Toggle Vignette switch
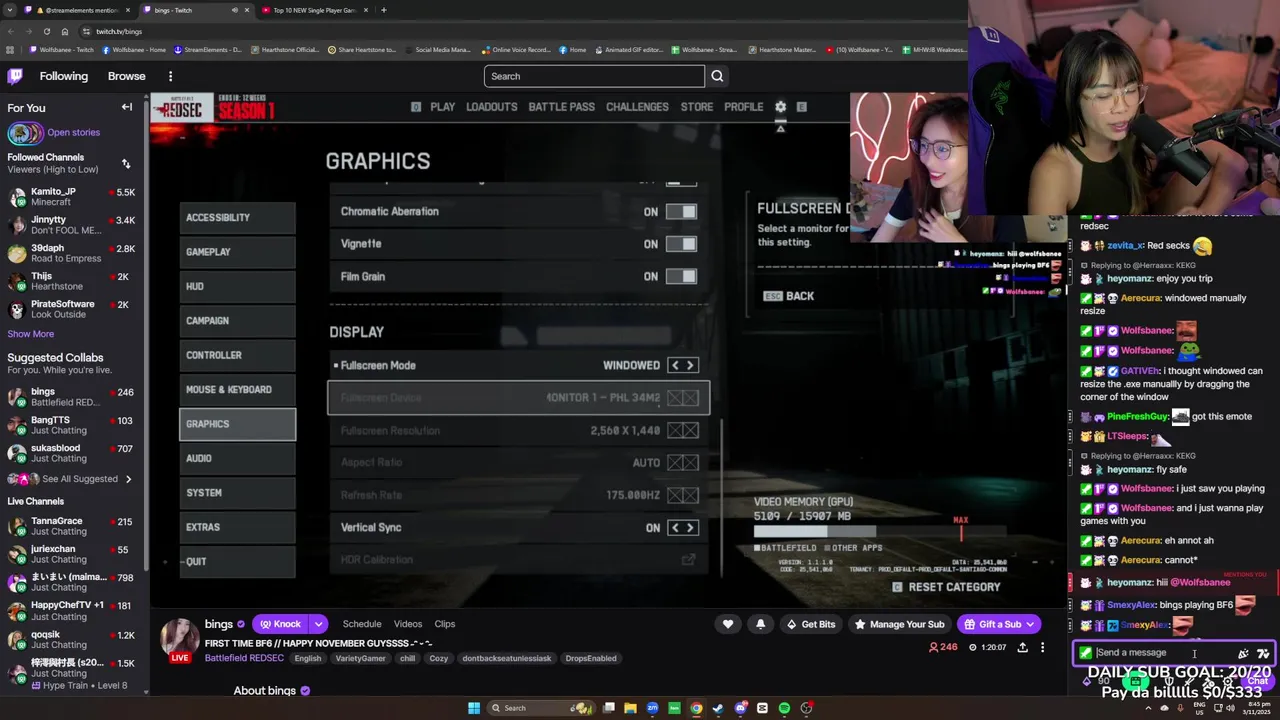 (x=681, y=244)
